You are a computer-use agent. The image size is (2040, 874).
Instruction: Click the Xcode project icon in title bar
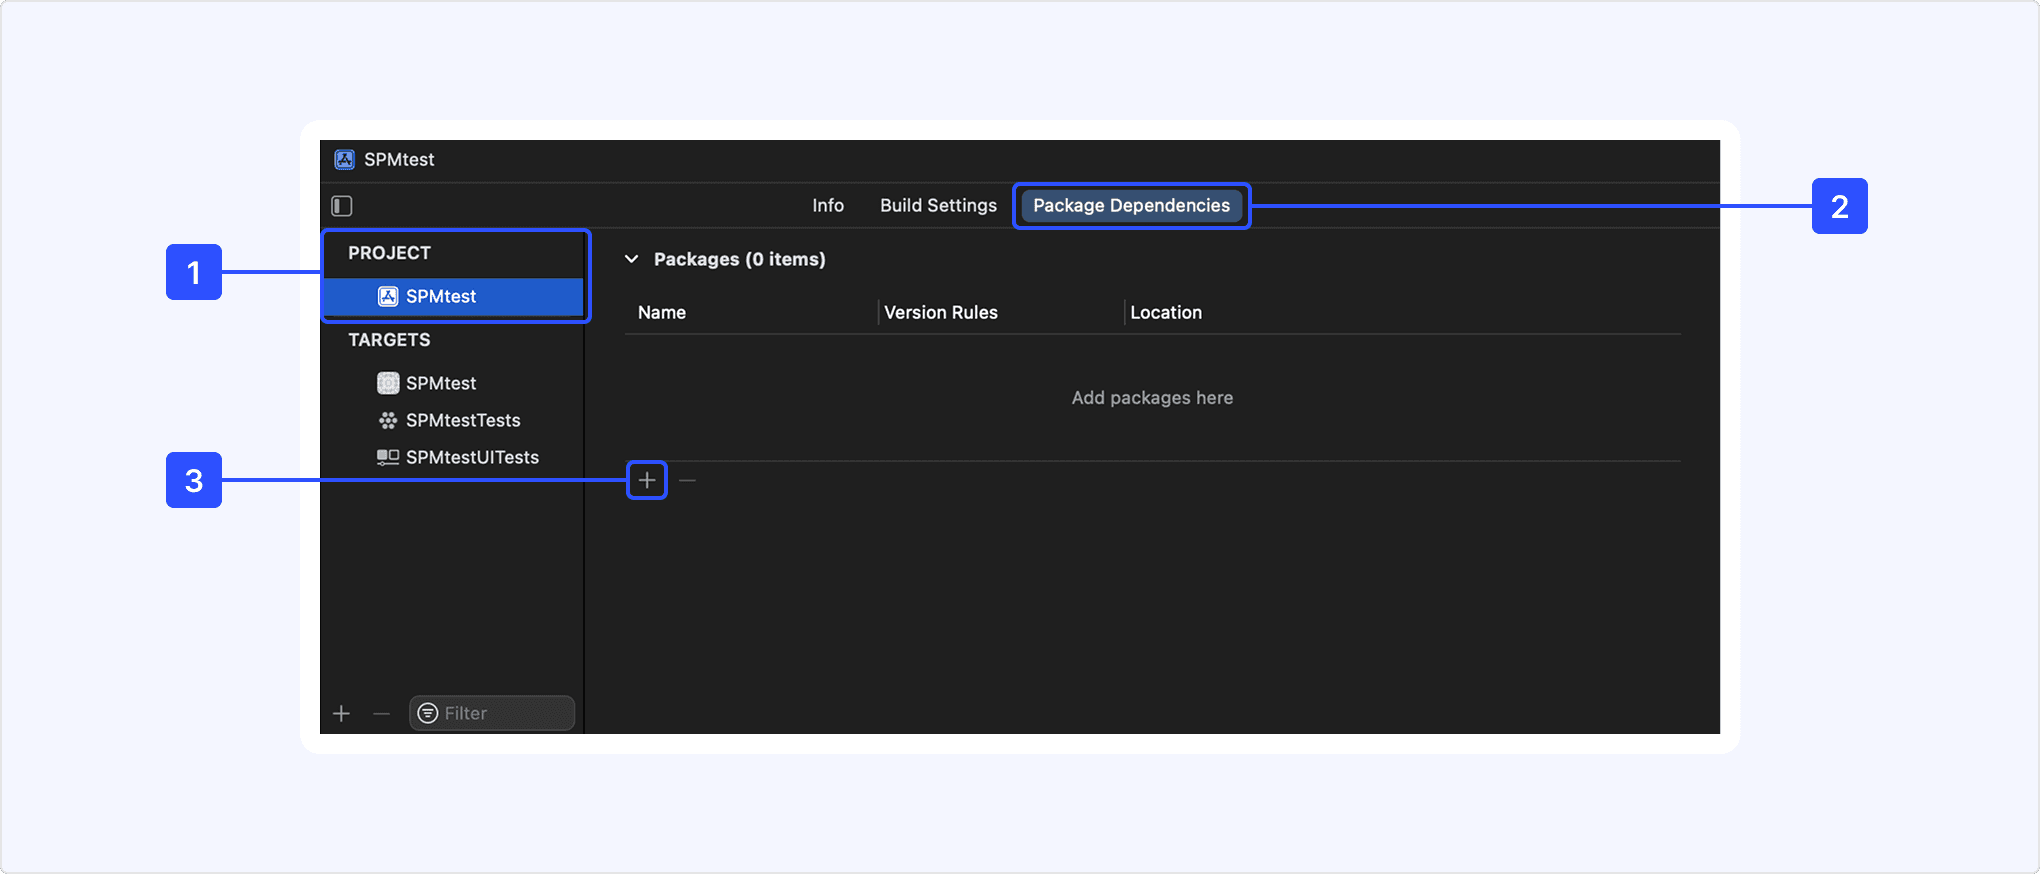(345, 160)
